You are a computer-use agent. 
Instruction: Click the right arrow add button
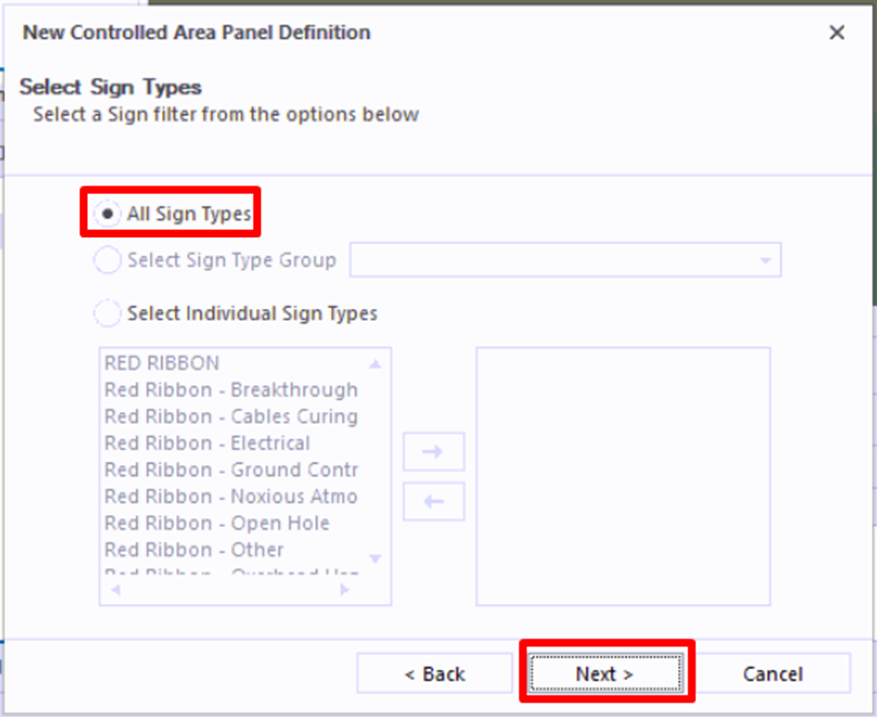[x=433, y=452]
